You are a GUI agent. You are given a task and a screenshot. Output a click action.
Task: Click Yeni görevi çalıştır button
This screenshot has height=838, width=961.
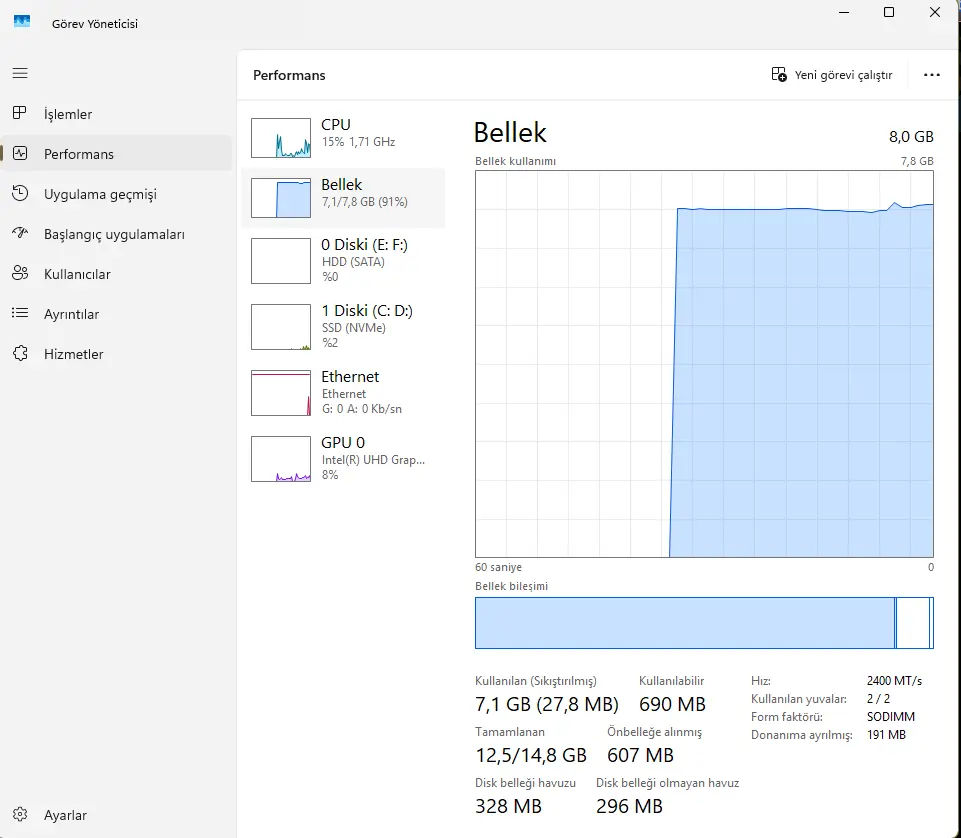click(x=832, y=75)
